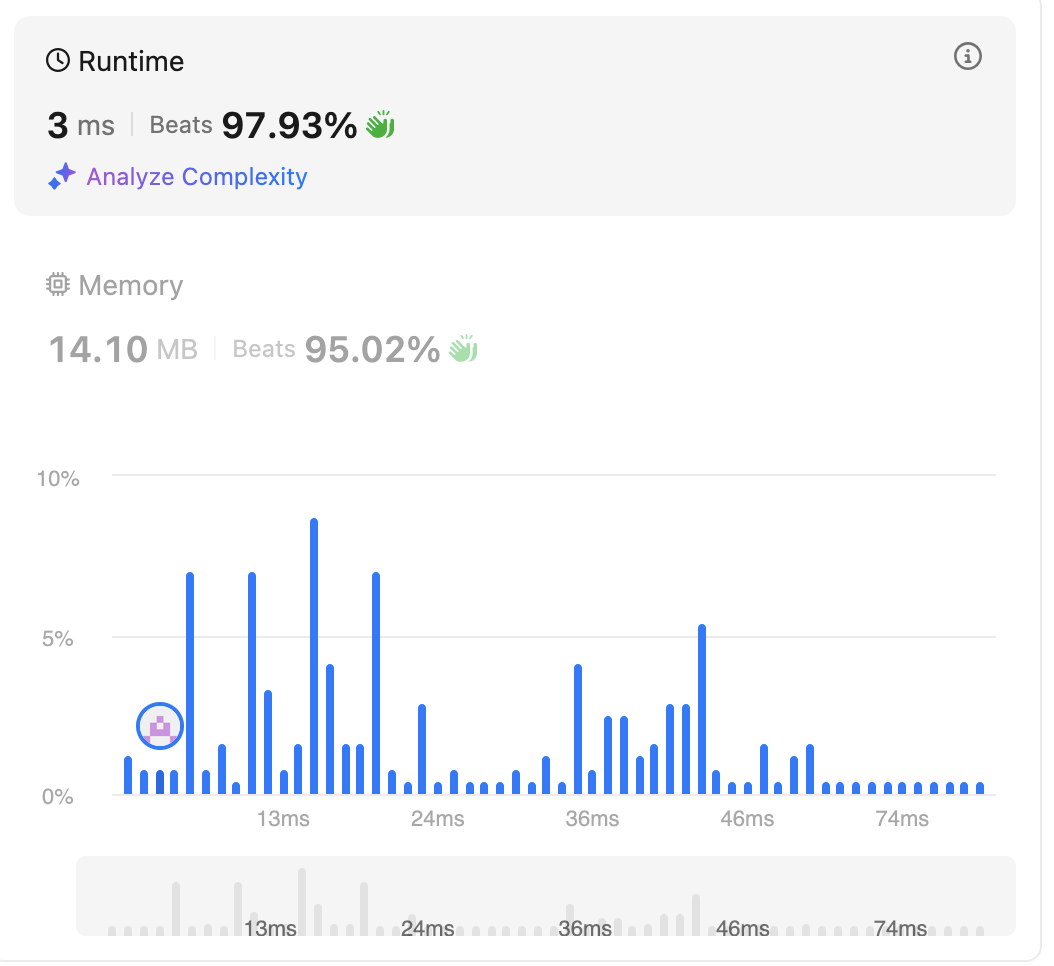This screenshot has height=966, width=1054.
Task: Click the 13ms label on the main chart axis
Action: [x=283, y=819]
